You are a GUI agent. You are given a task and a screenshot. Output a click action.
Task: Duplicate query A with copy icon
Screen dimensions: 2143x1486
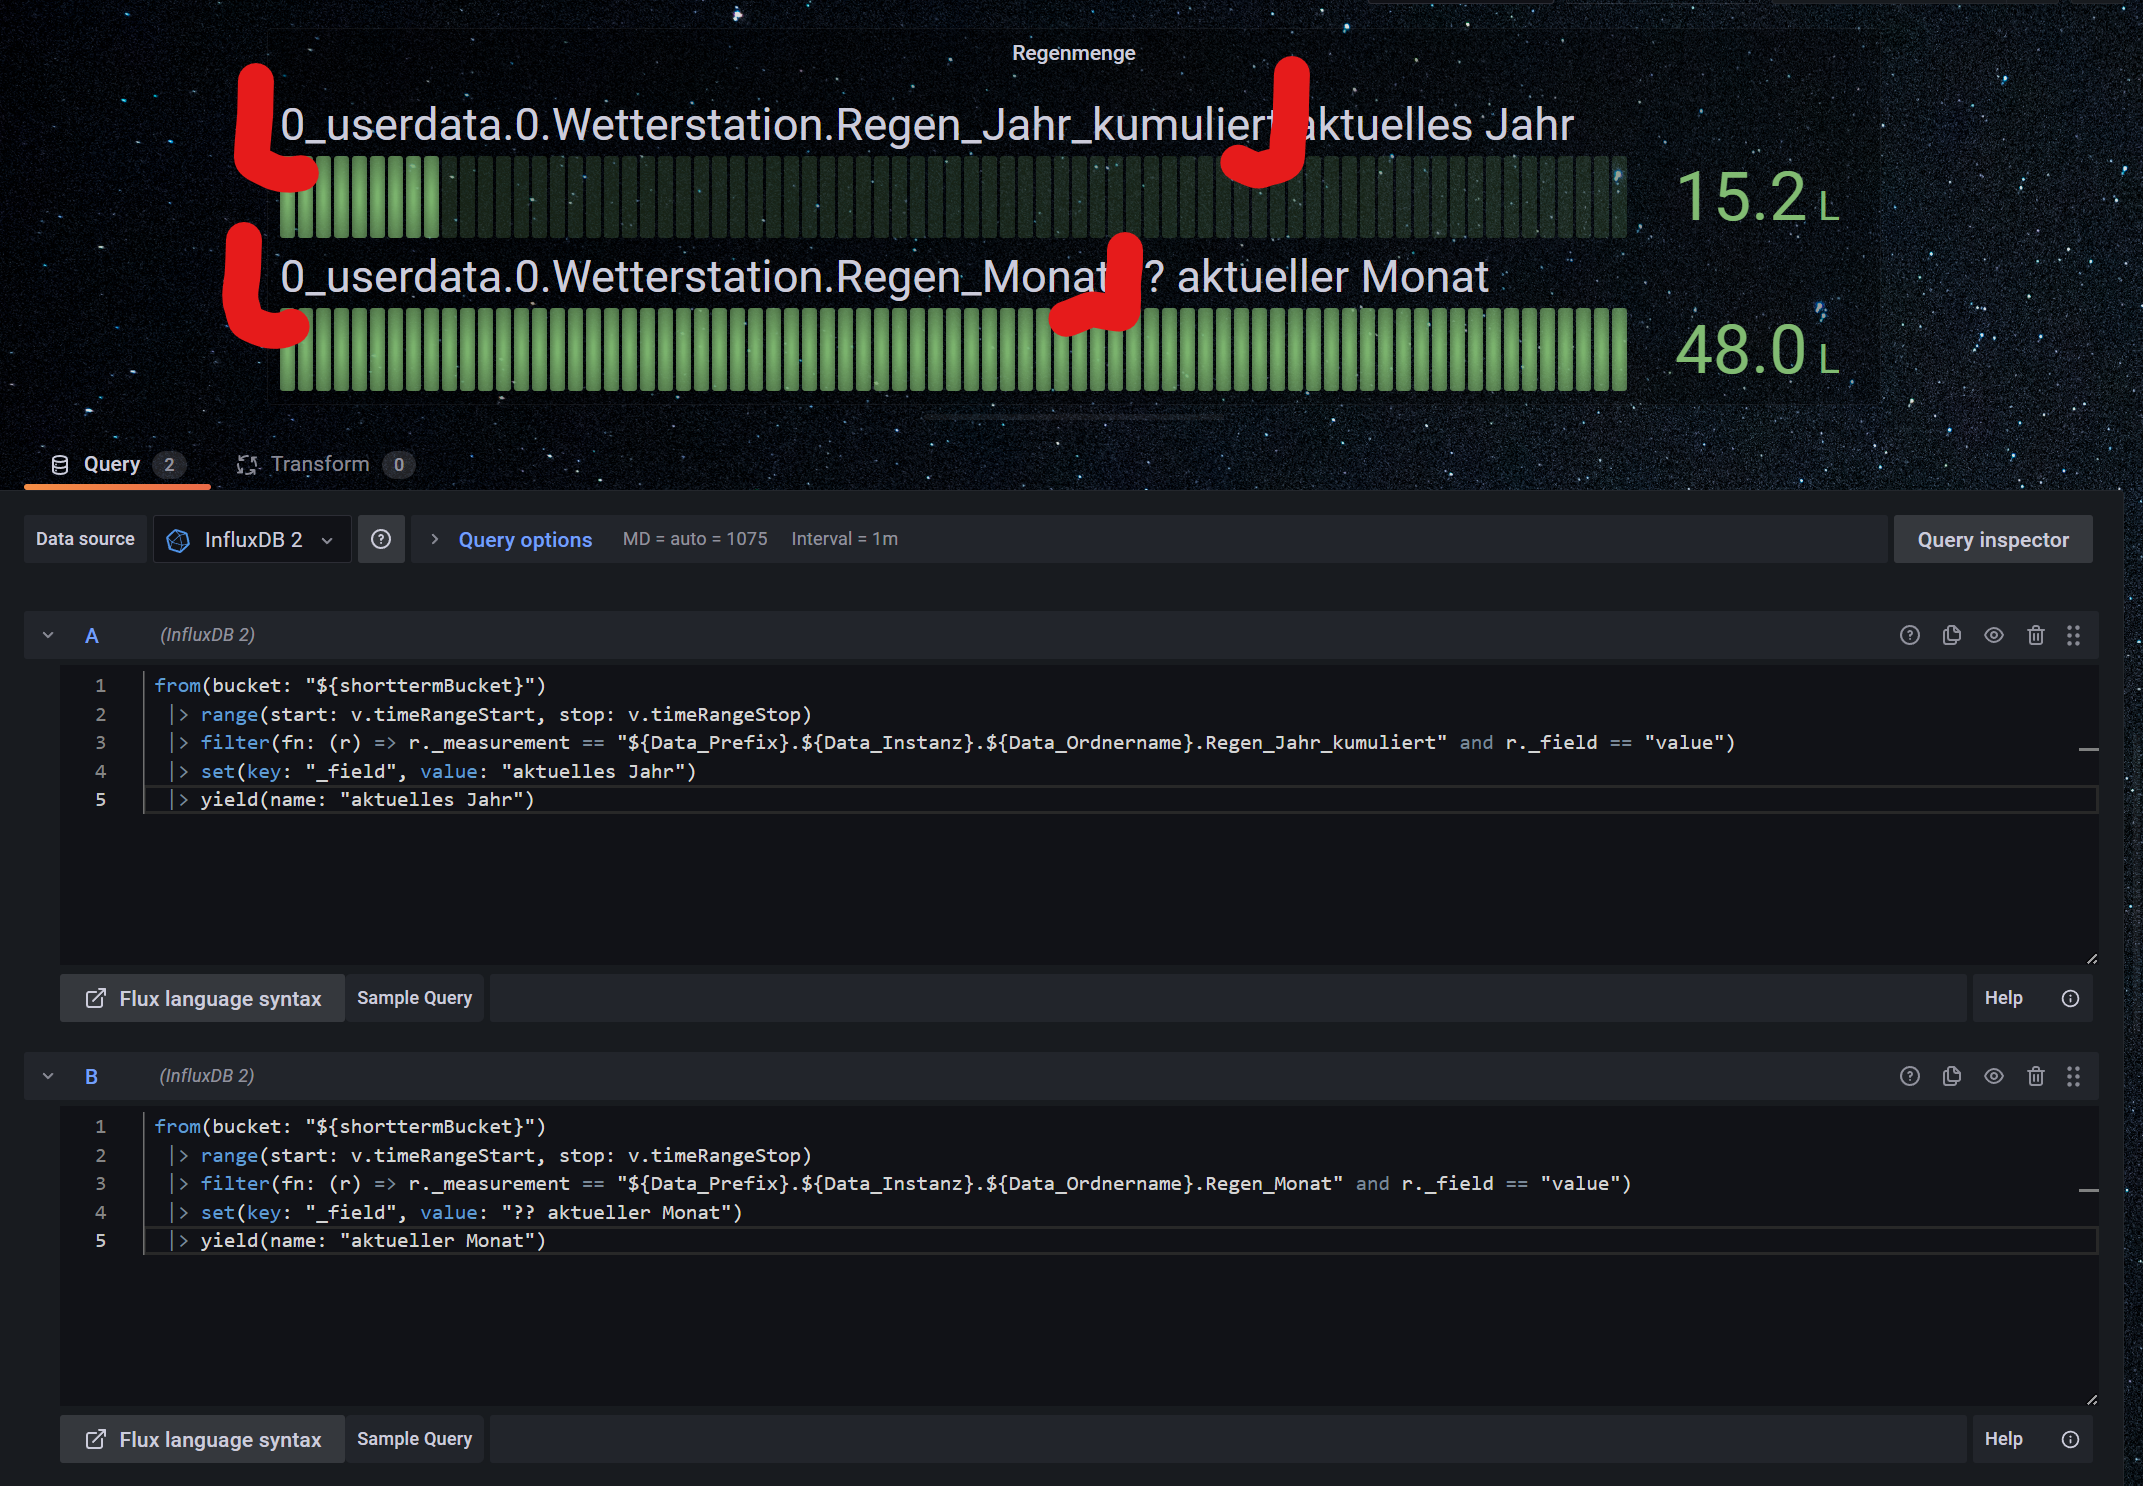pyautogui.click(x=1951, y=635)
